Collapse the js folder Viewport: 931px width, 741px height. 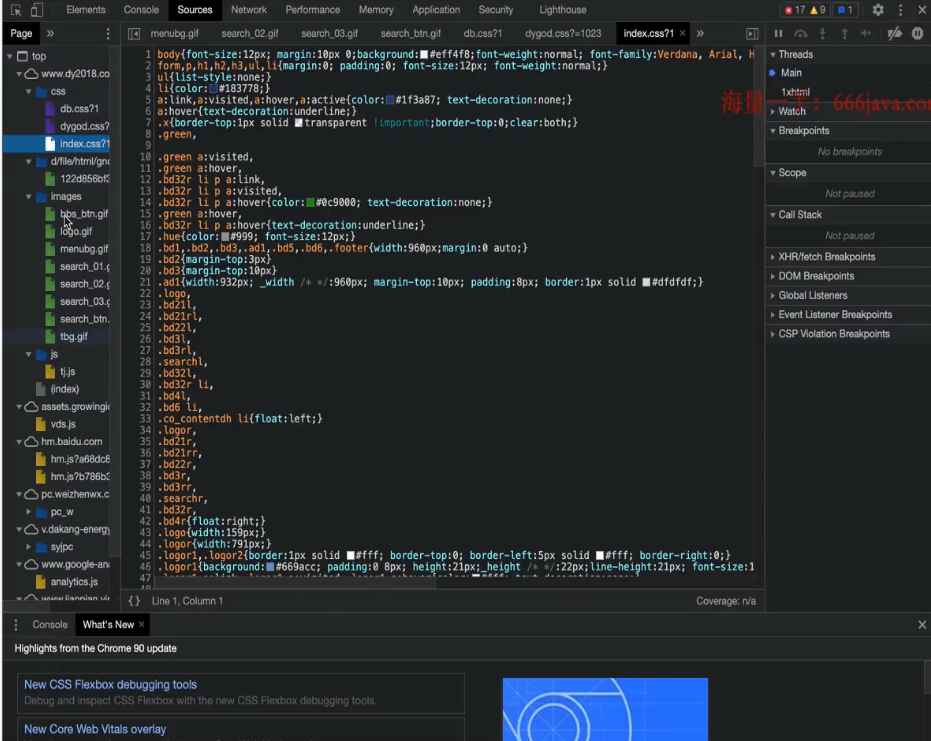(x=28, y=354)
